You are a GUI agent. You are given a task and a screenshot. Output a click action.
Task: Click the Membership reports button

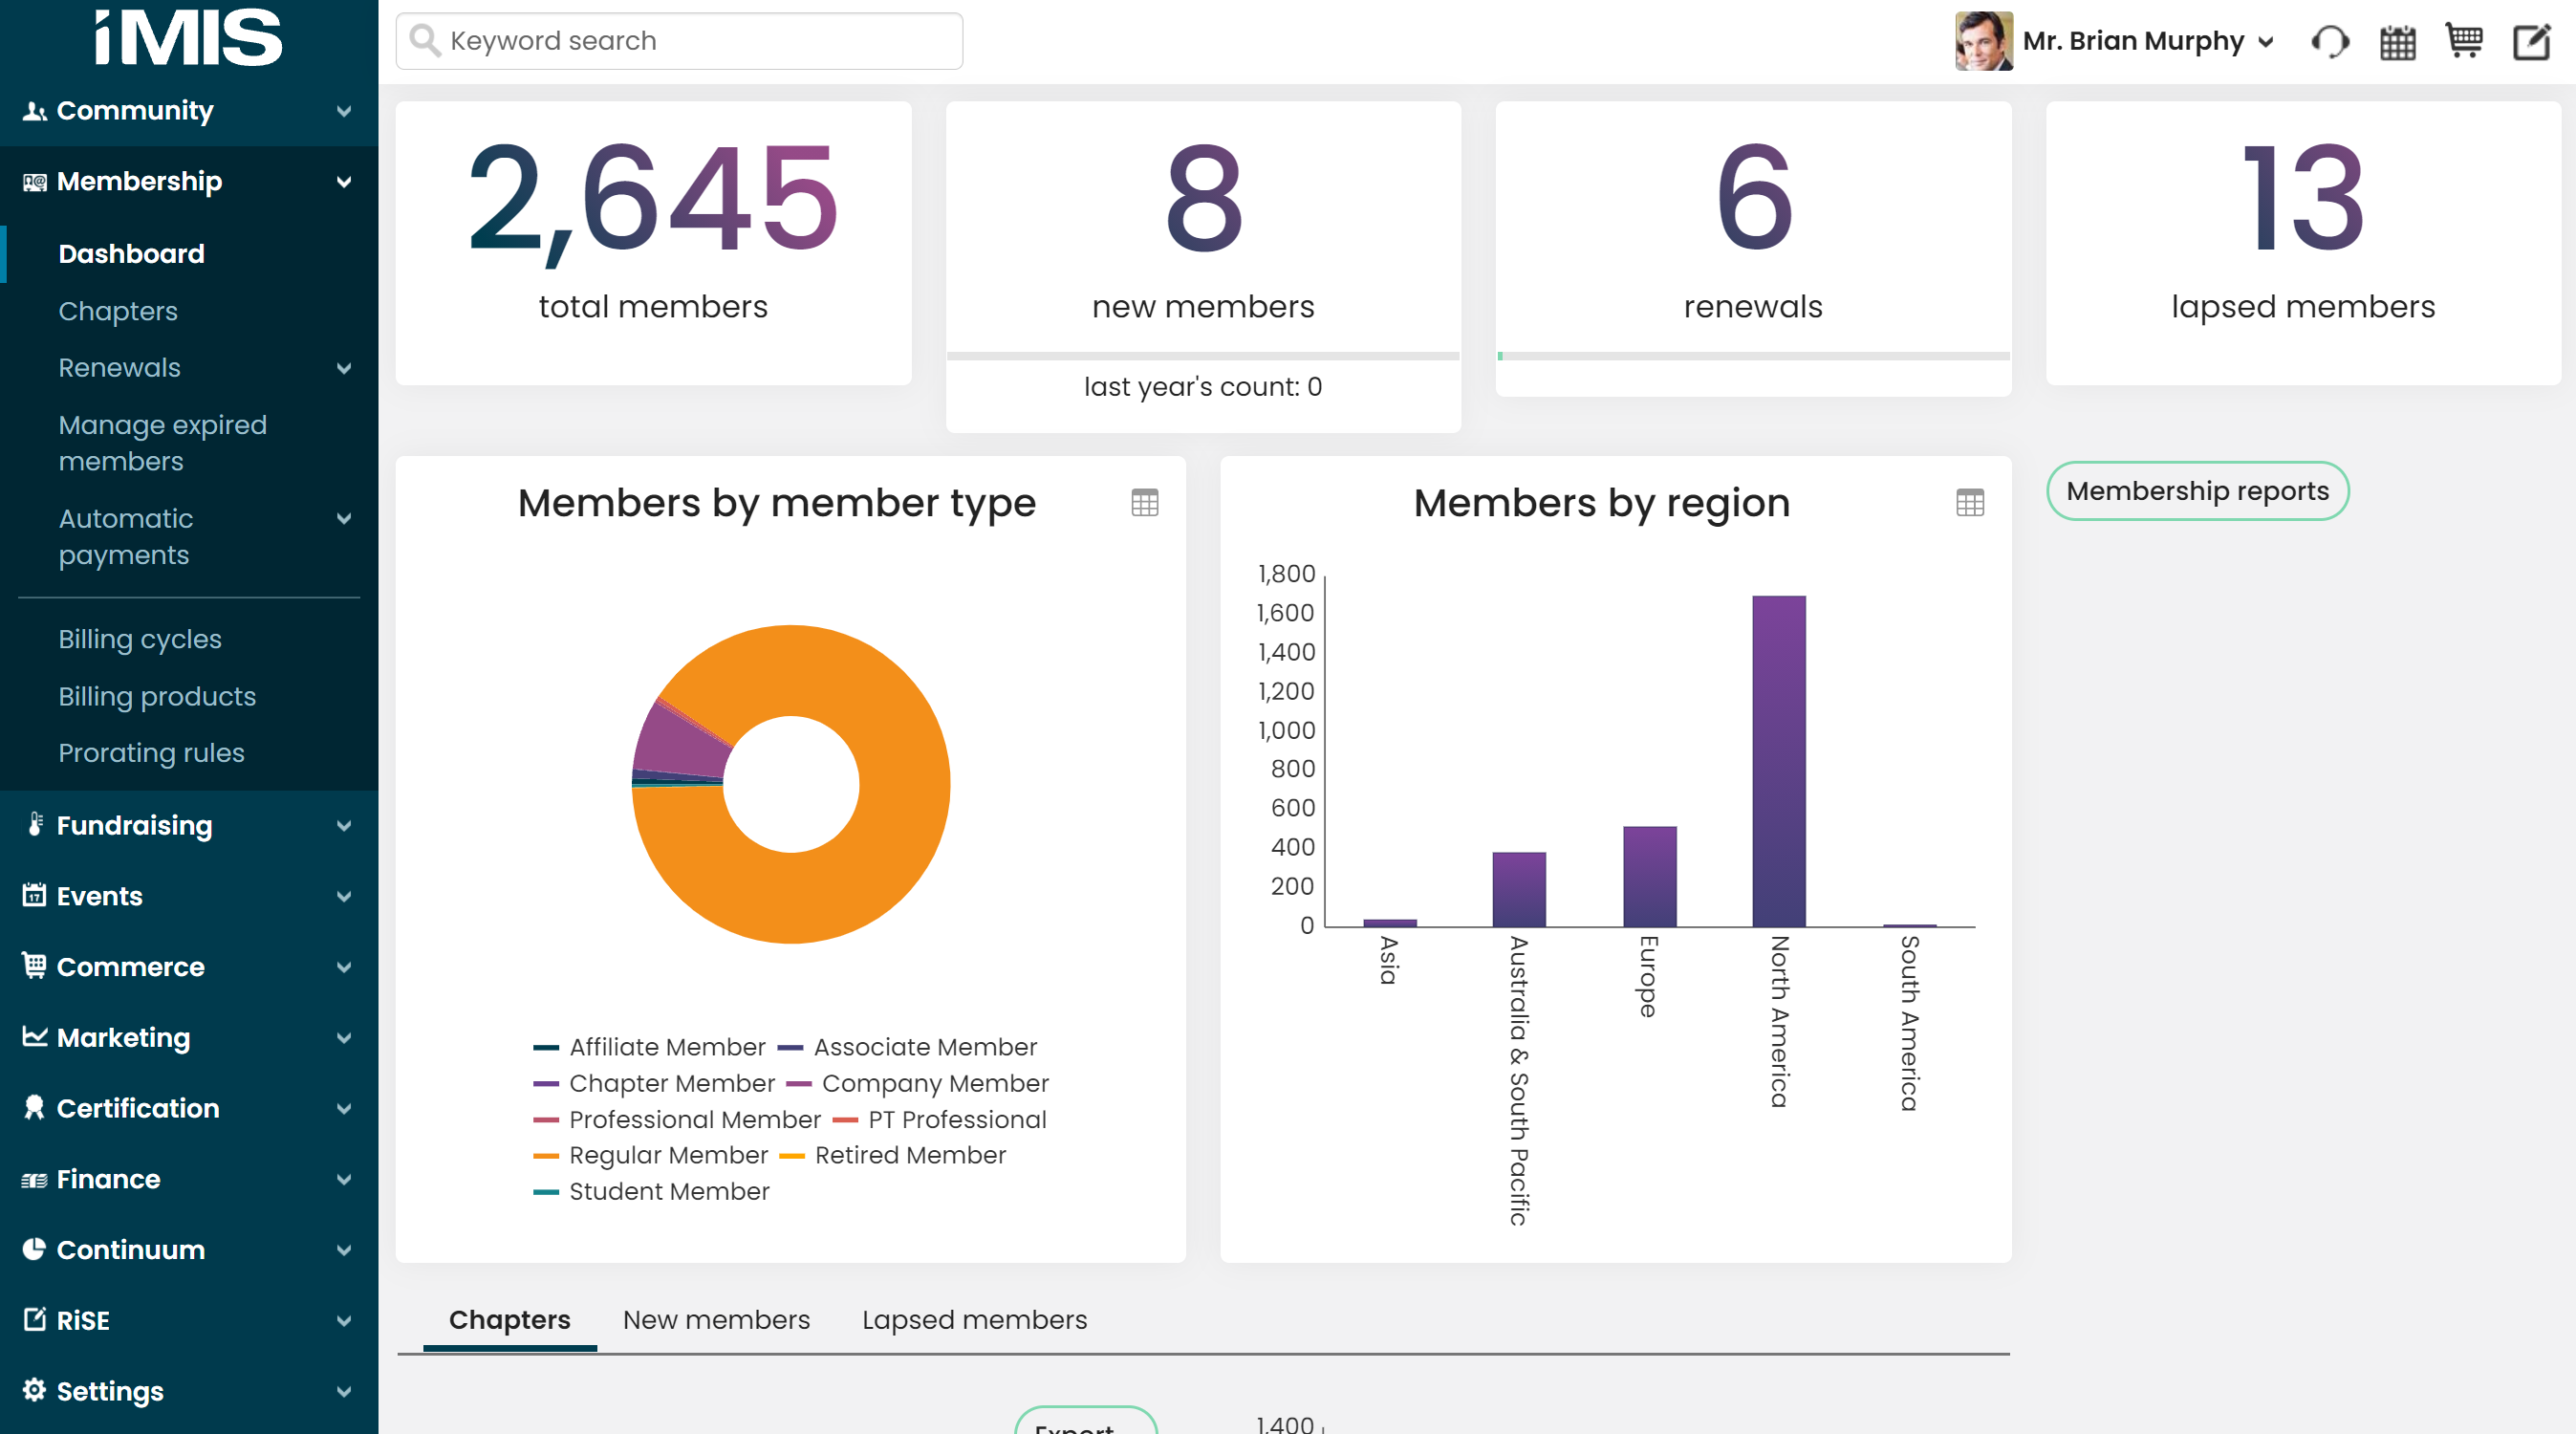2197,491
